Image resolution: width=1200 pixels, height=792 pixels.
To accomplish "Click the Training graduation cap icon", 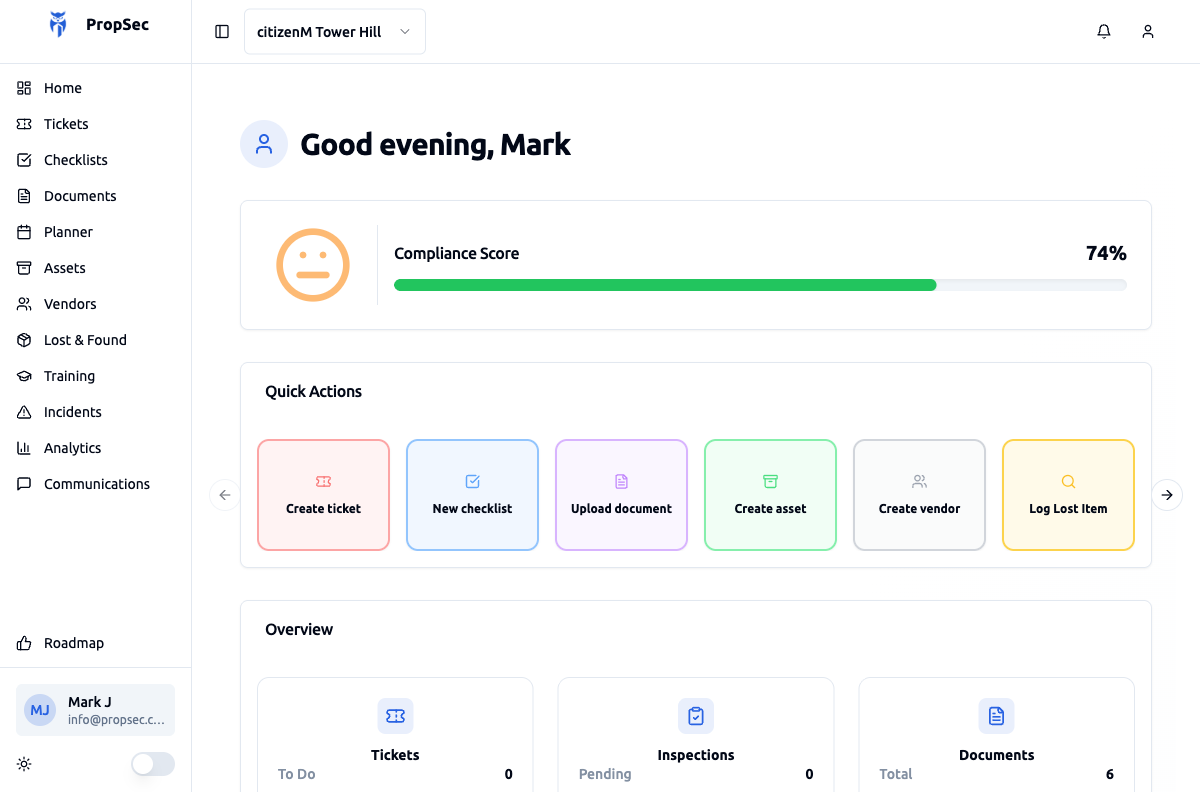I will [x=24, y=376].
